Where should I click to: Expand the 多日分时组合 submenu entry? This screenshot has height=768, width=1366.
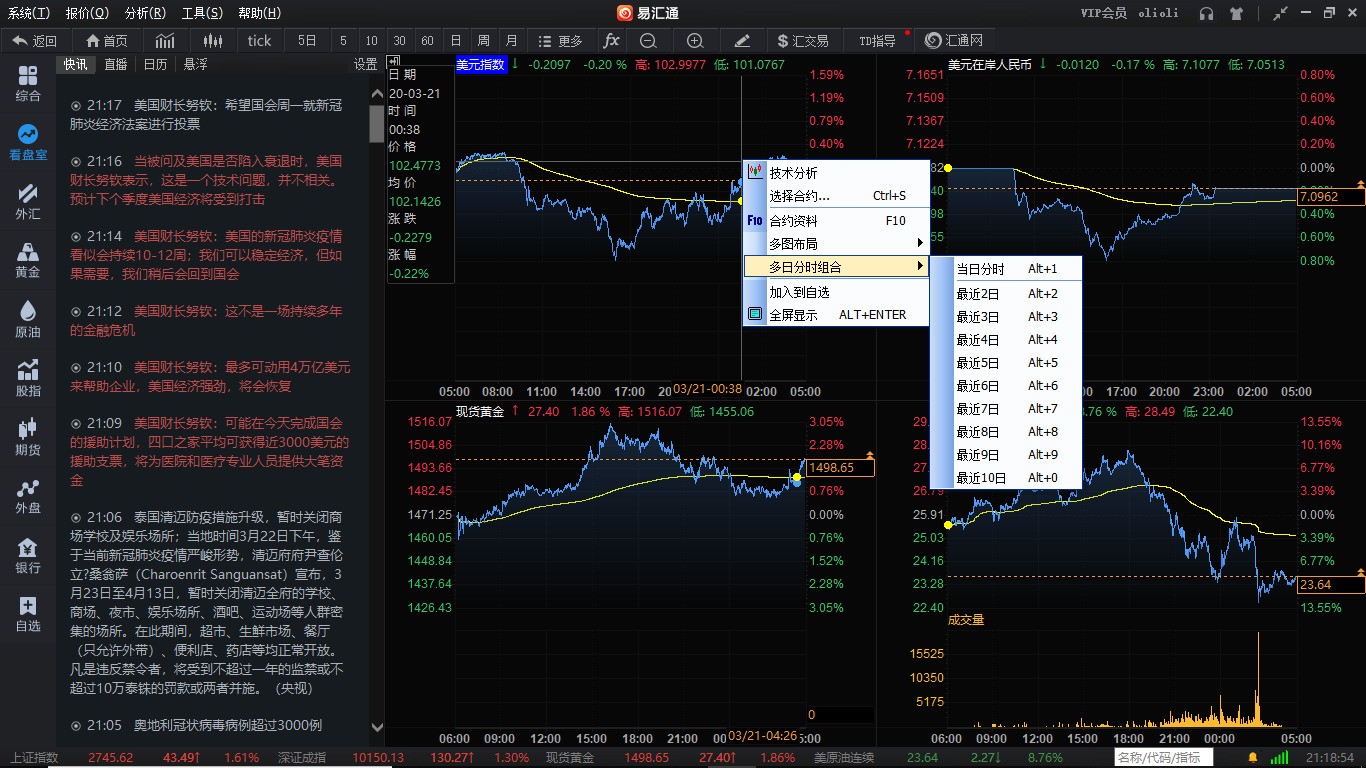[836, 267]
